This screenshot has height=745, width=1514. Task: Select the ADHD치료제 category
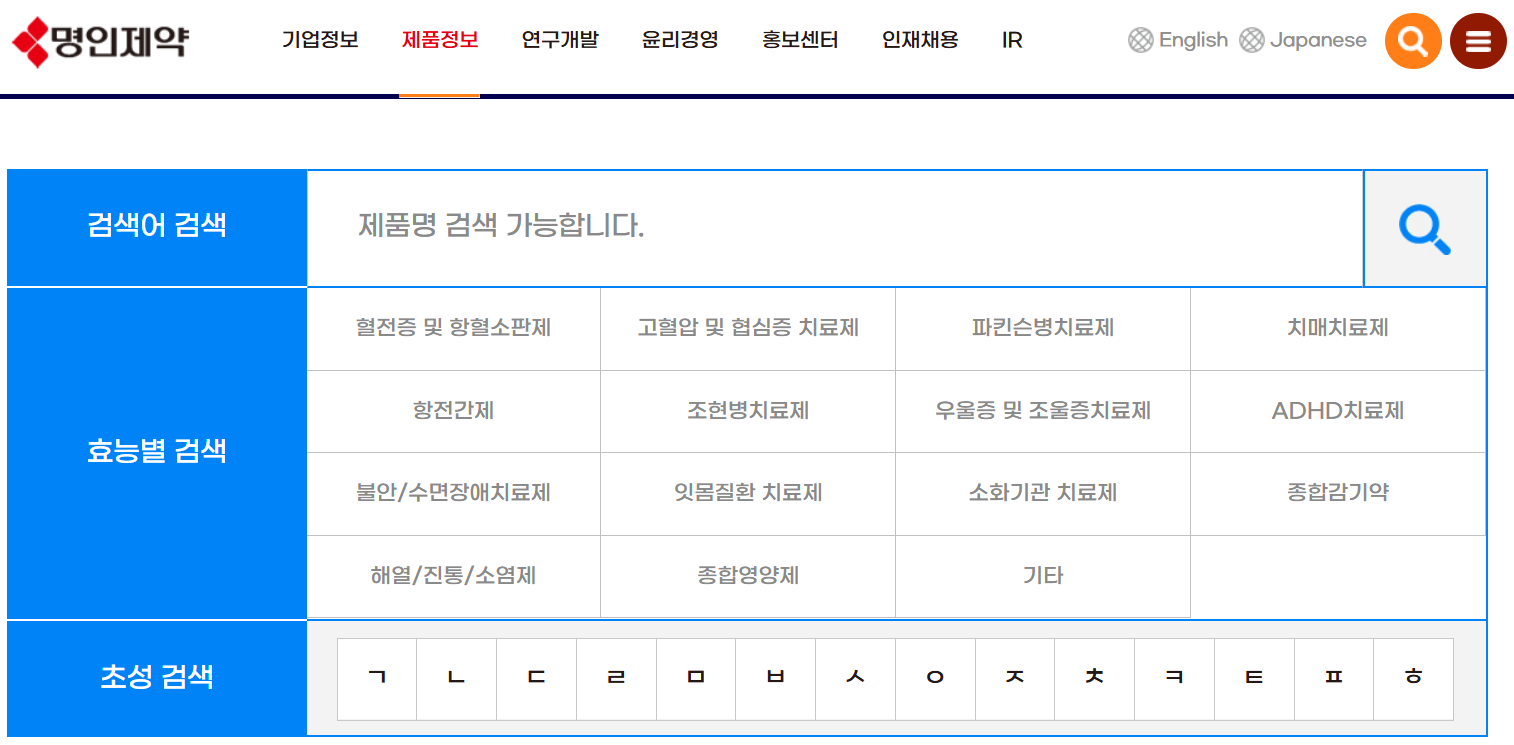pos(1337,411)
